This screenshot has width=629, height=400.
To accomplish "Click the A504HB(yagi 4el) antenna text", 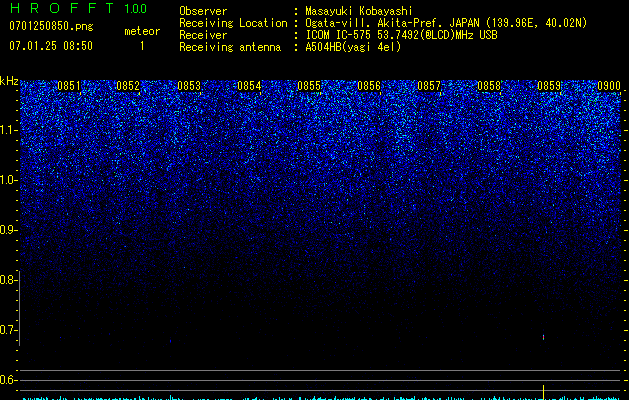I will tap(353, 47).
